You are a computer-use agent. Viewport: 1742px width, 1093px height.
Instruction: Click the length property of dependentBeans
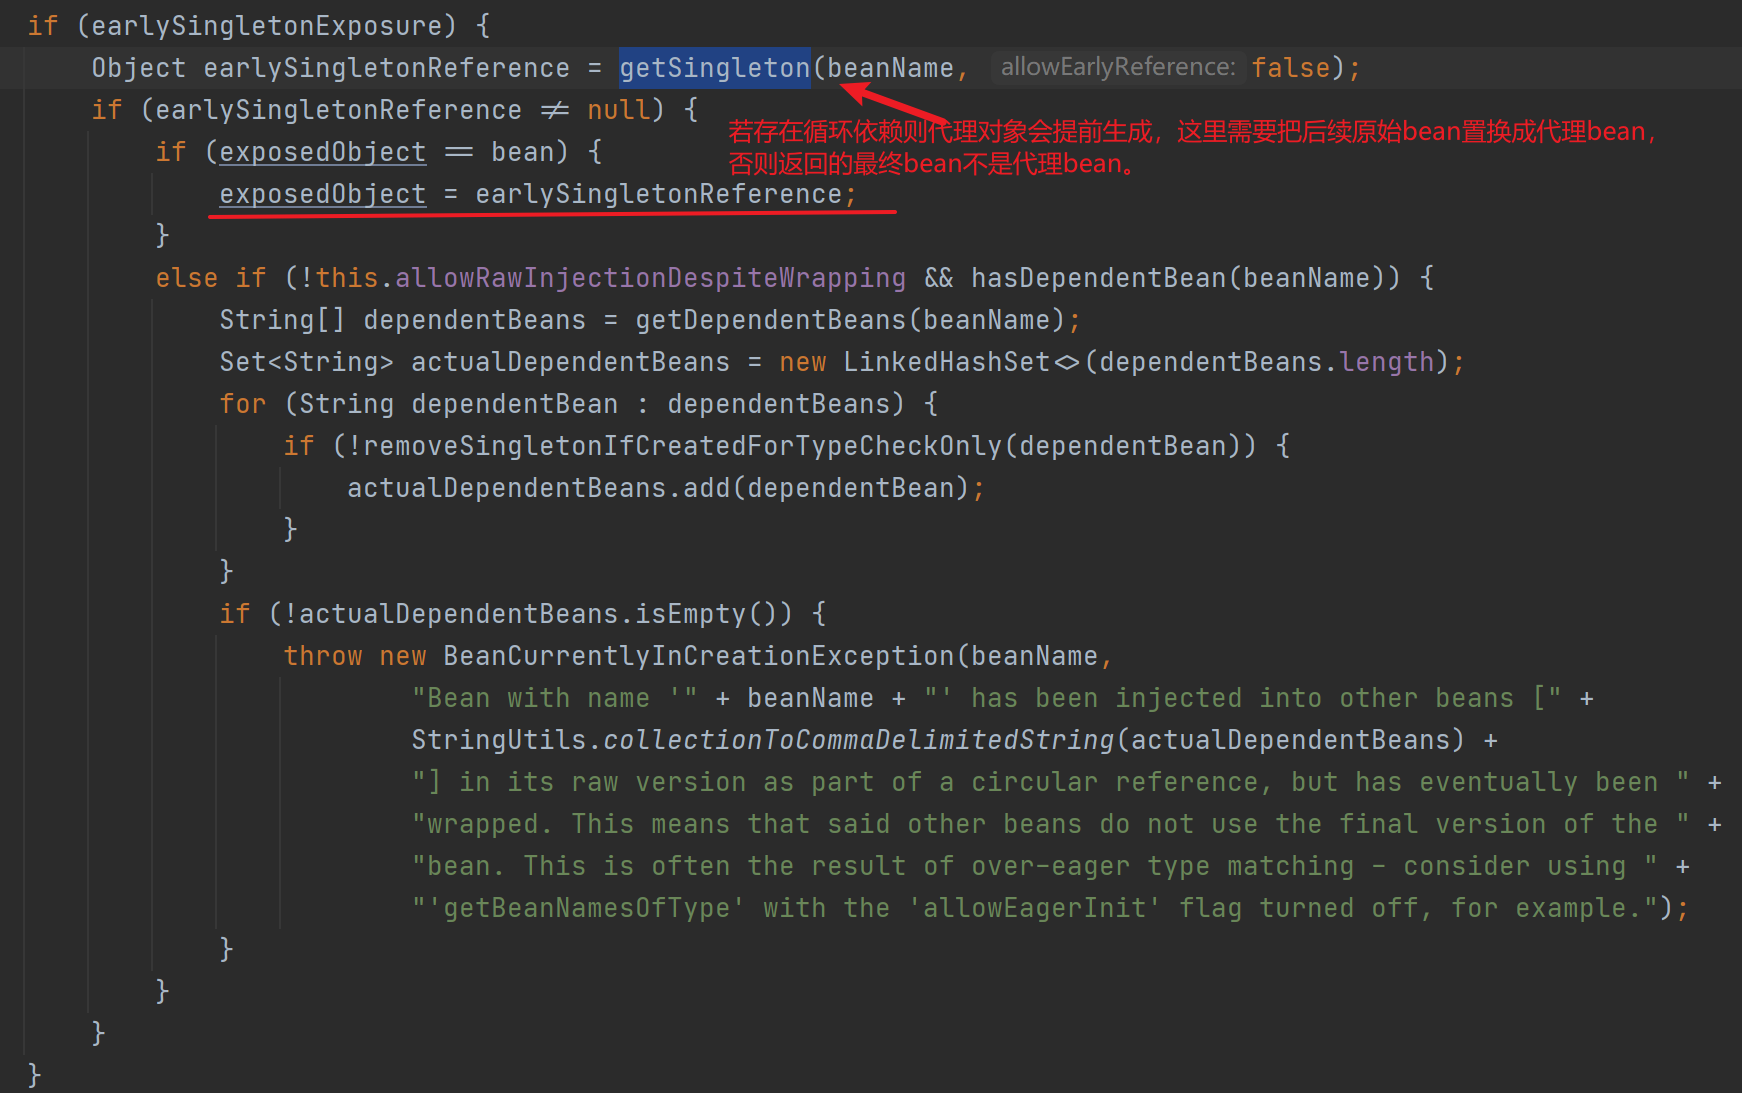pos(1386,362)
